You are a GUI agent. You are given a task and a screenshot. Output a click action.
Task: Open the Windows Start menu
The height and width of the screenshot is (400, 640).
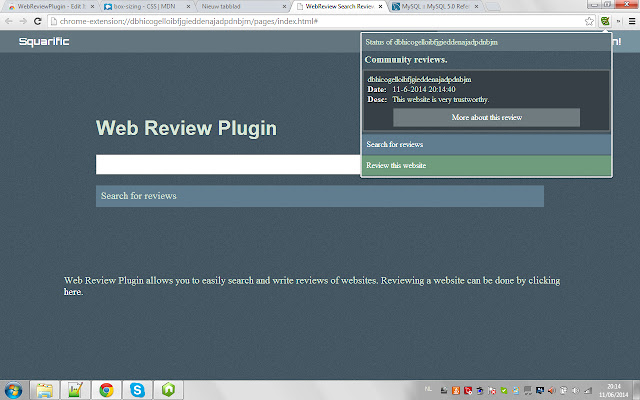[x=13, y=390]
